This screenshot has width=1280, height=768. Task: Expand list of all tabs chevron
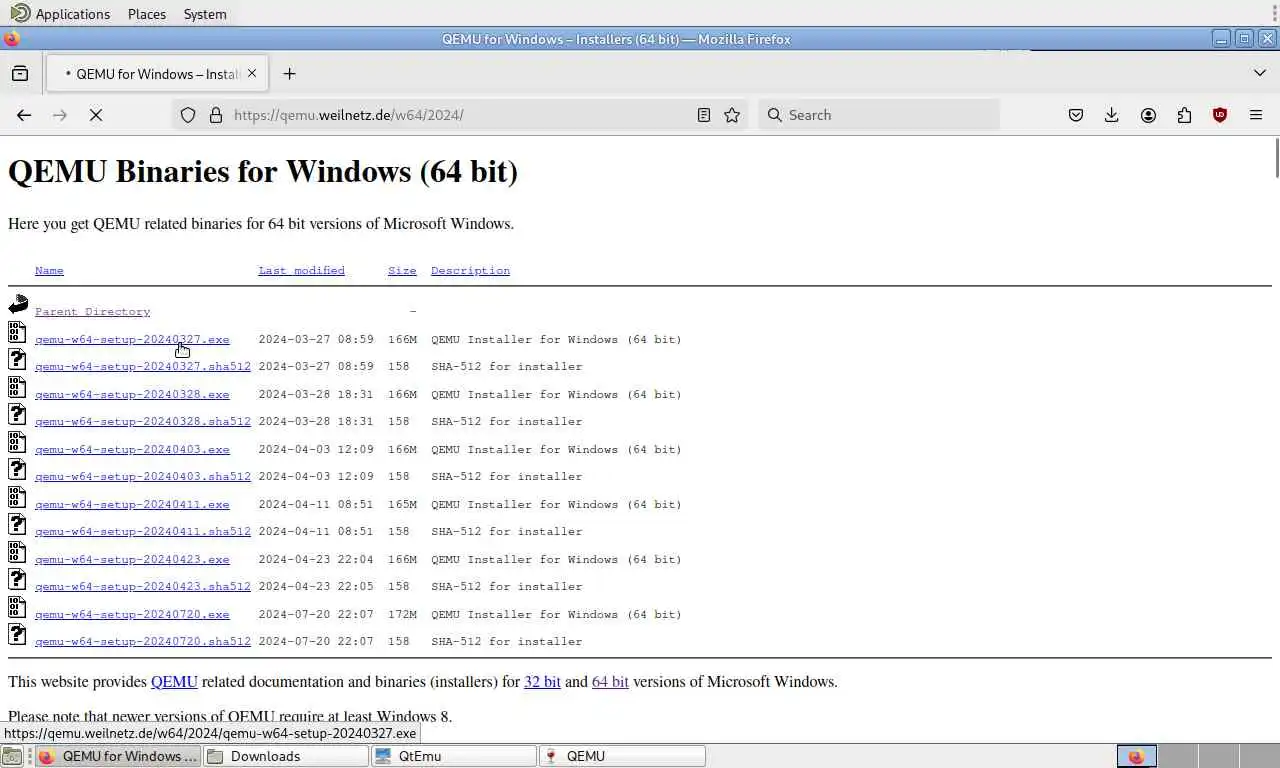(1260, 73)
